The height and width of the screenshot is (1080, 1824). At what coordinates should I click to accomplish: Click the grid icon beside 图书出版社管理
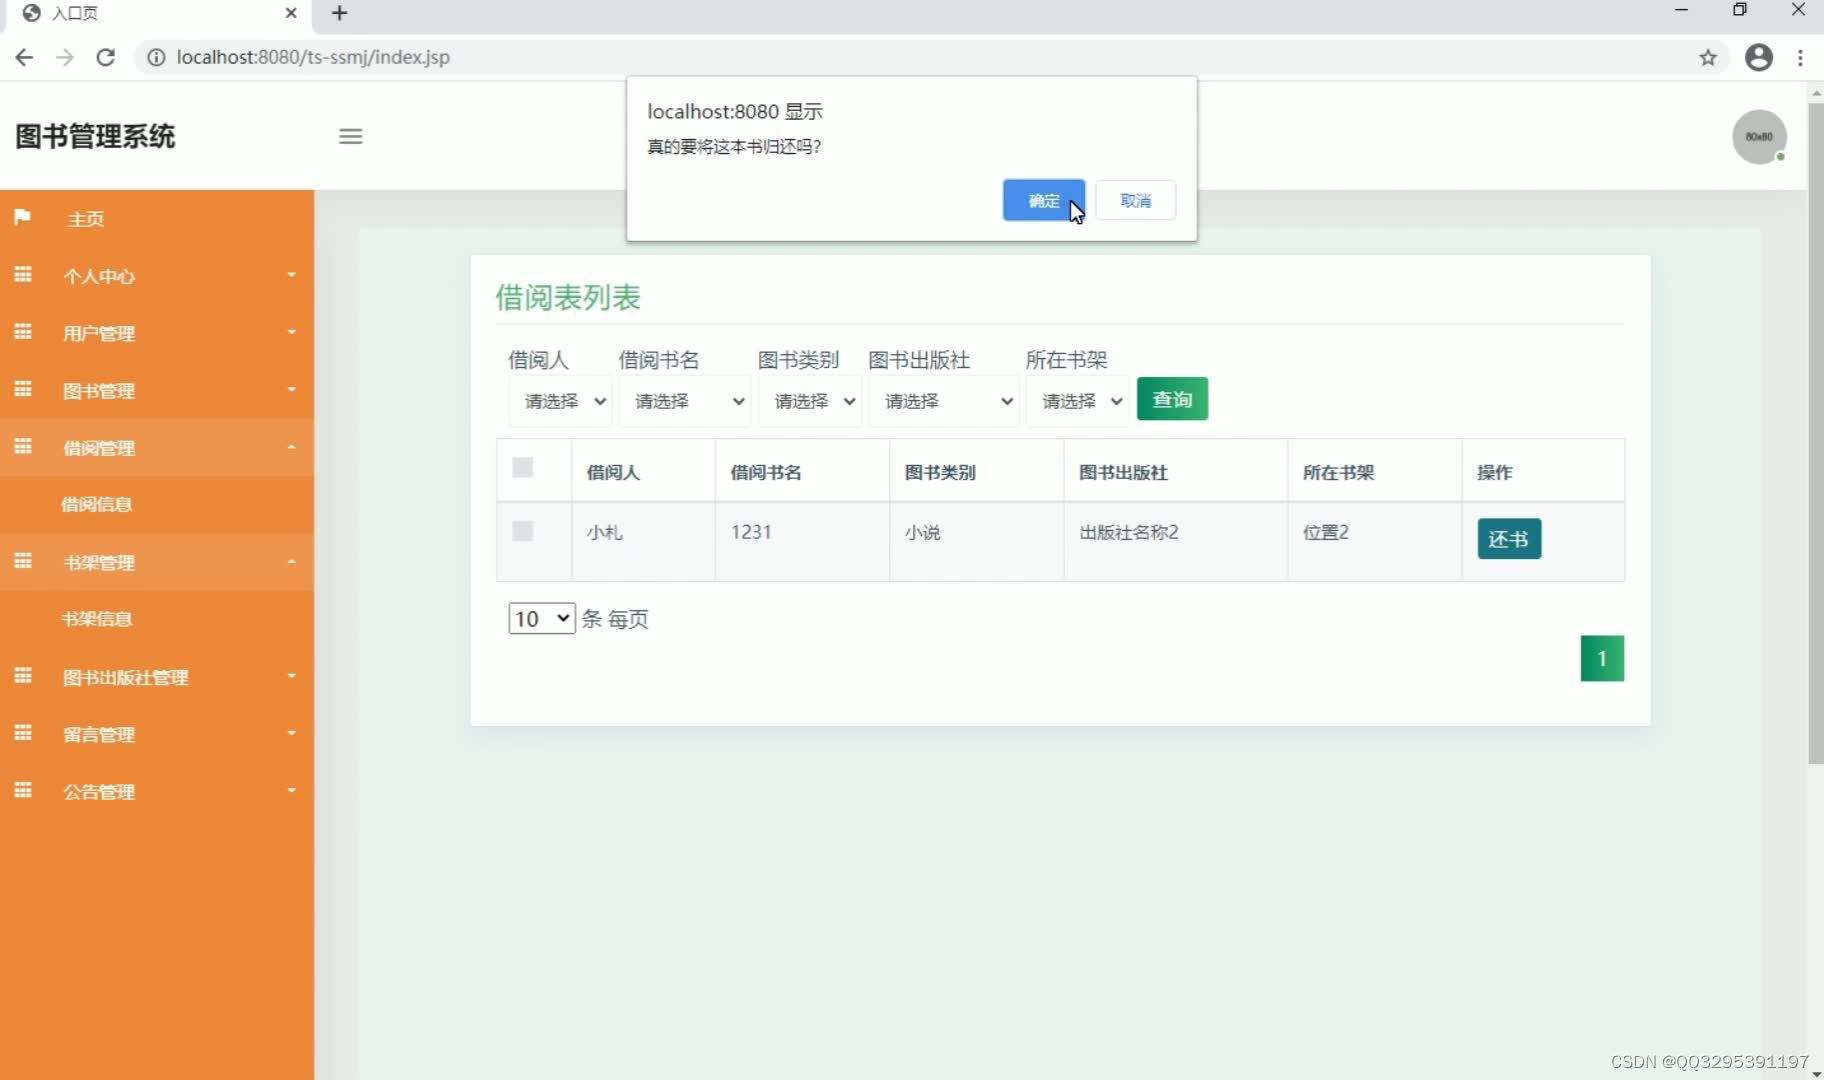coord(23,675)
